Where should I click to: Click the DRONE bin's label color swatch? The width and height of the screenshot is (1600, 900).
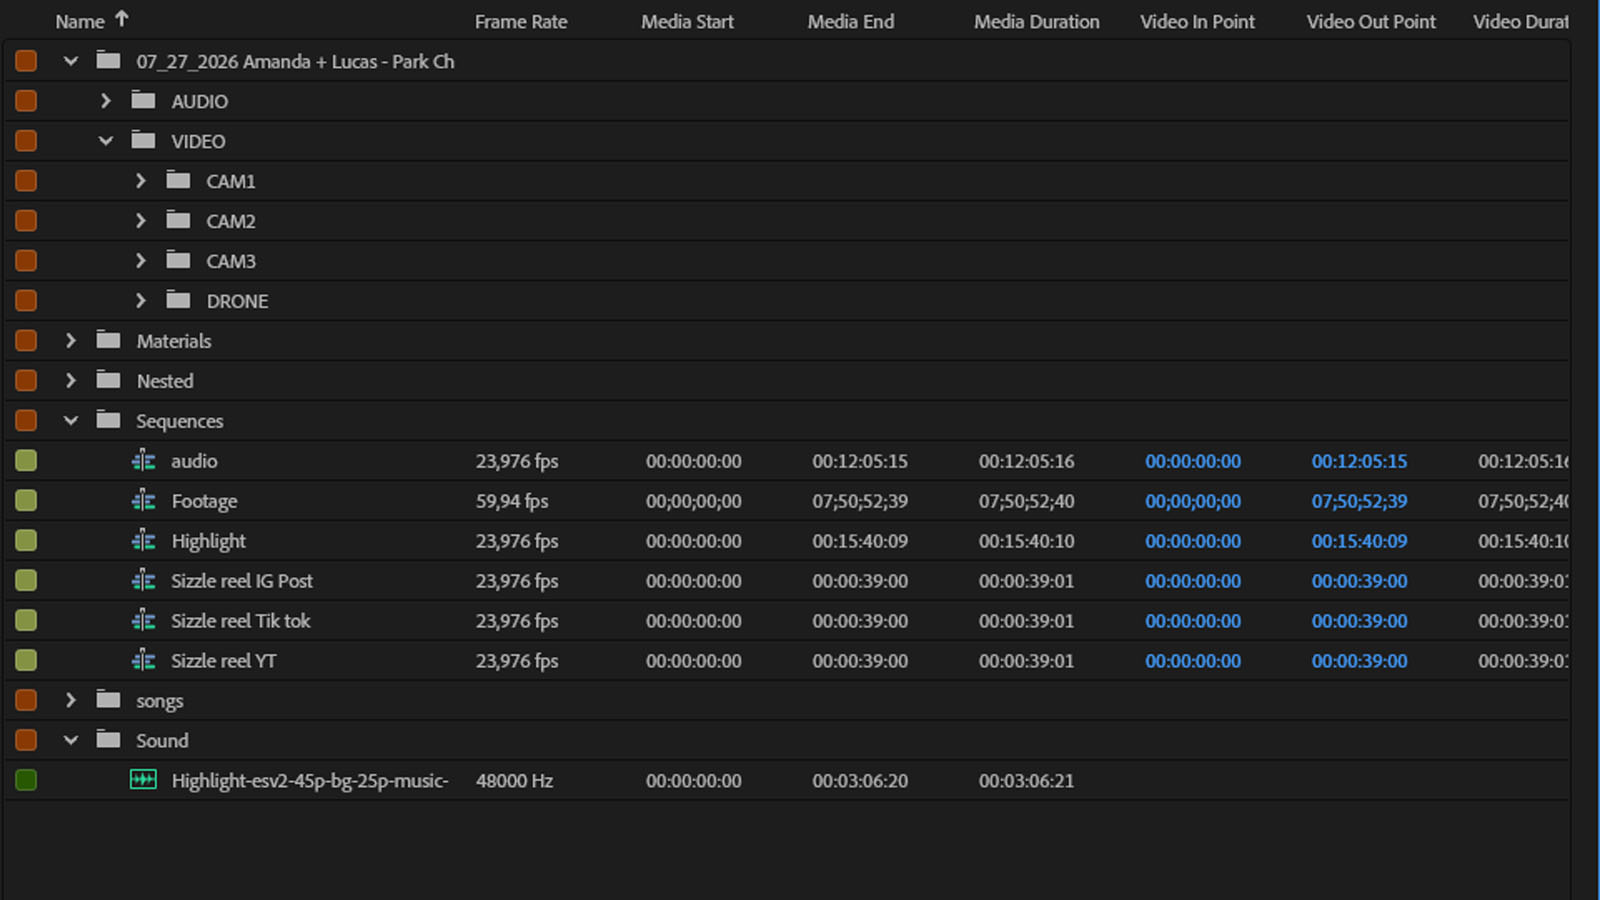[26, 300]
